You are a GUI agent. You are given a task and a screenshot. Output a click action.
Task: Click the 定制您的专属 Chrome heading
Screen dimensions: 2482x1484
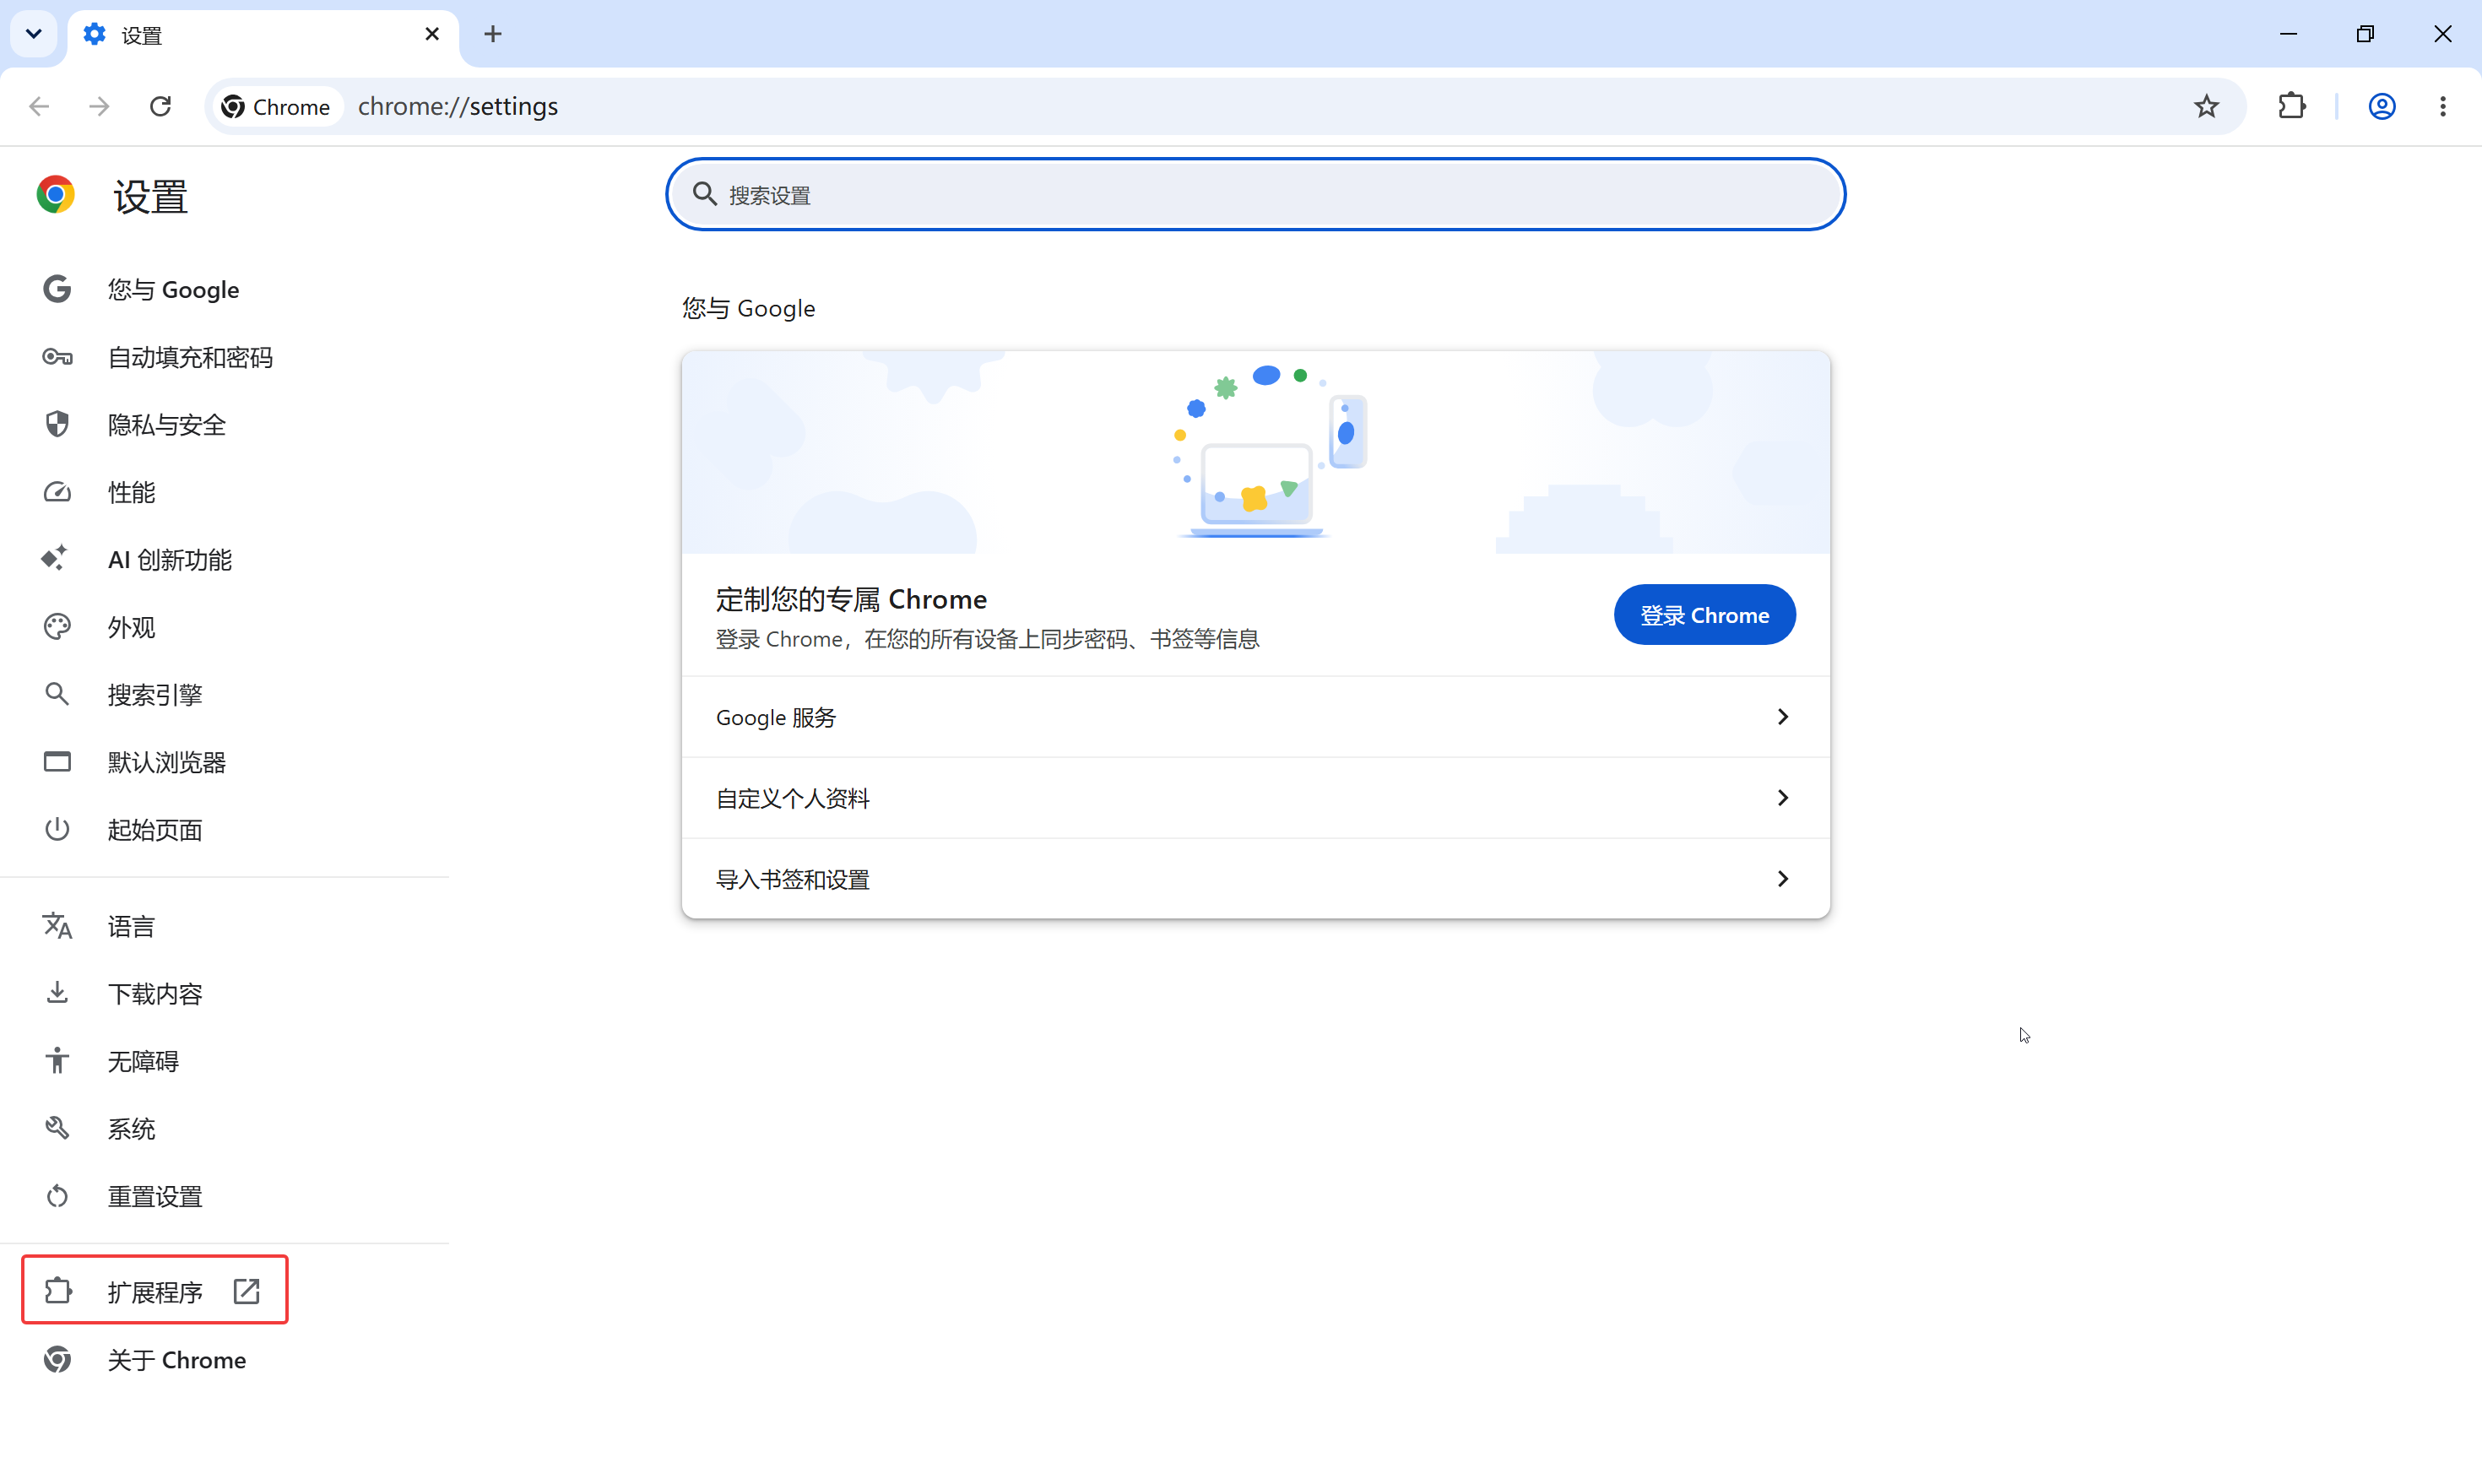click(851, 599)
